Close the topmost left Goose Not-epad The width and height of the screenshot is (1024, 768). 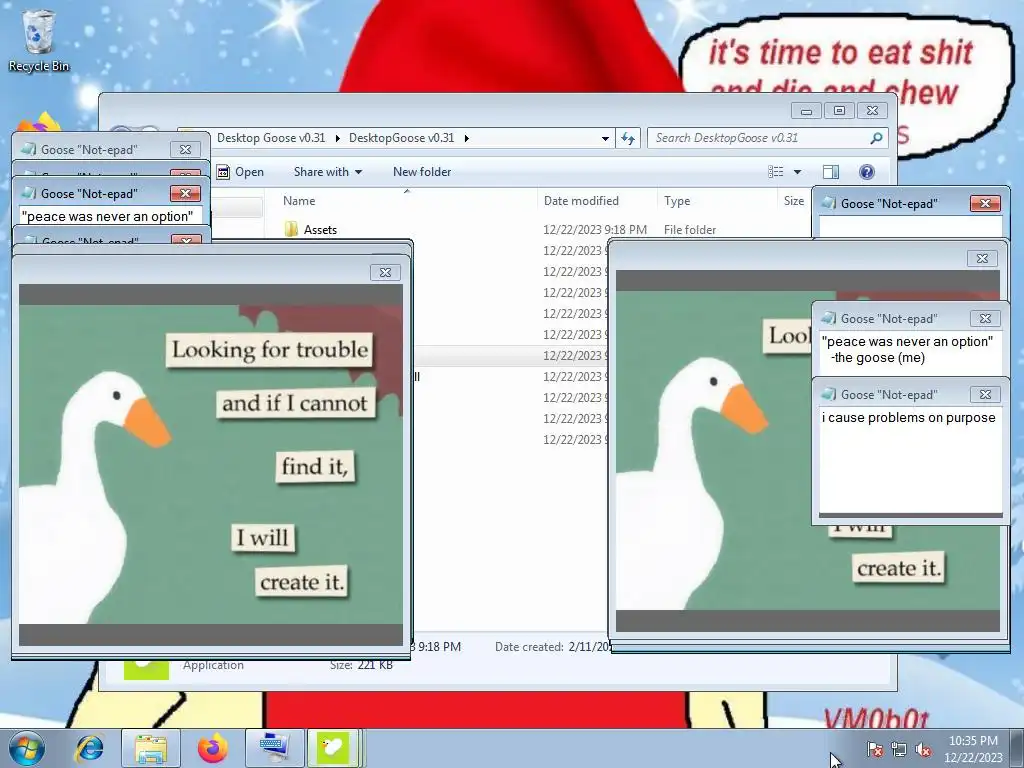tap(185, 150)
